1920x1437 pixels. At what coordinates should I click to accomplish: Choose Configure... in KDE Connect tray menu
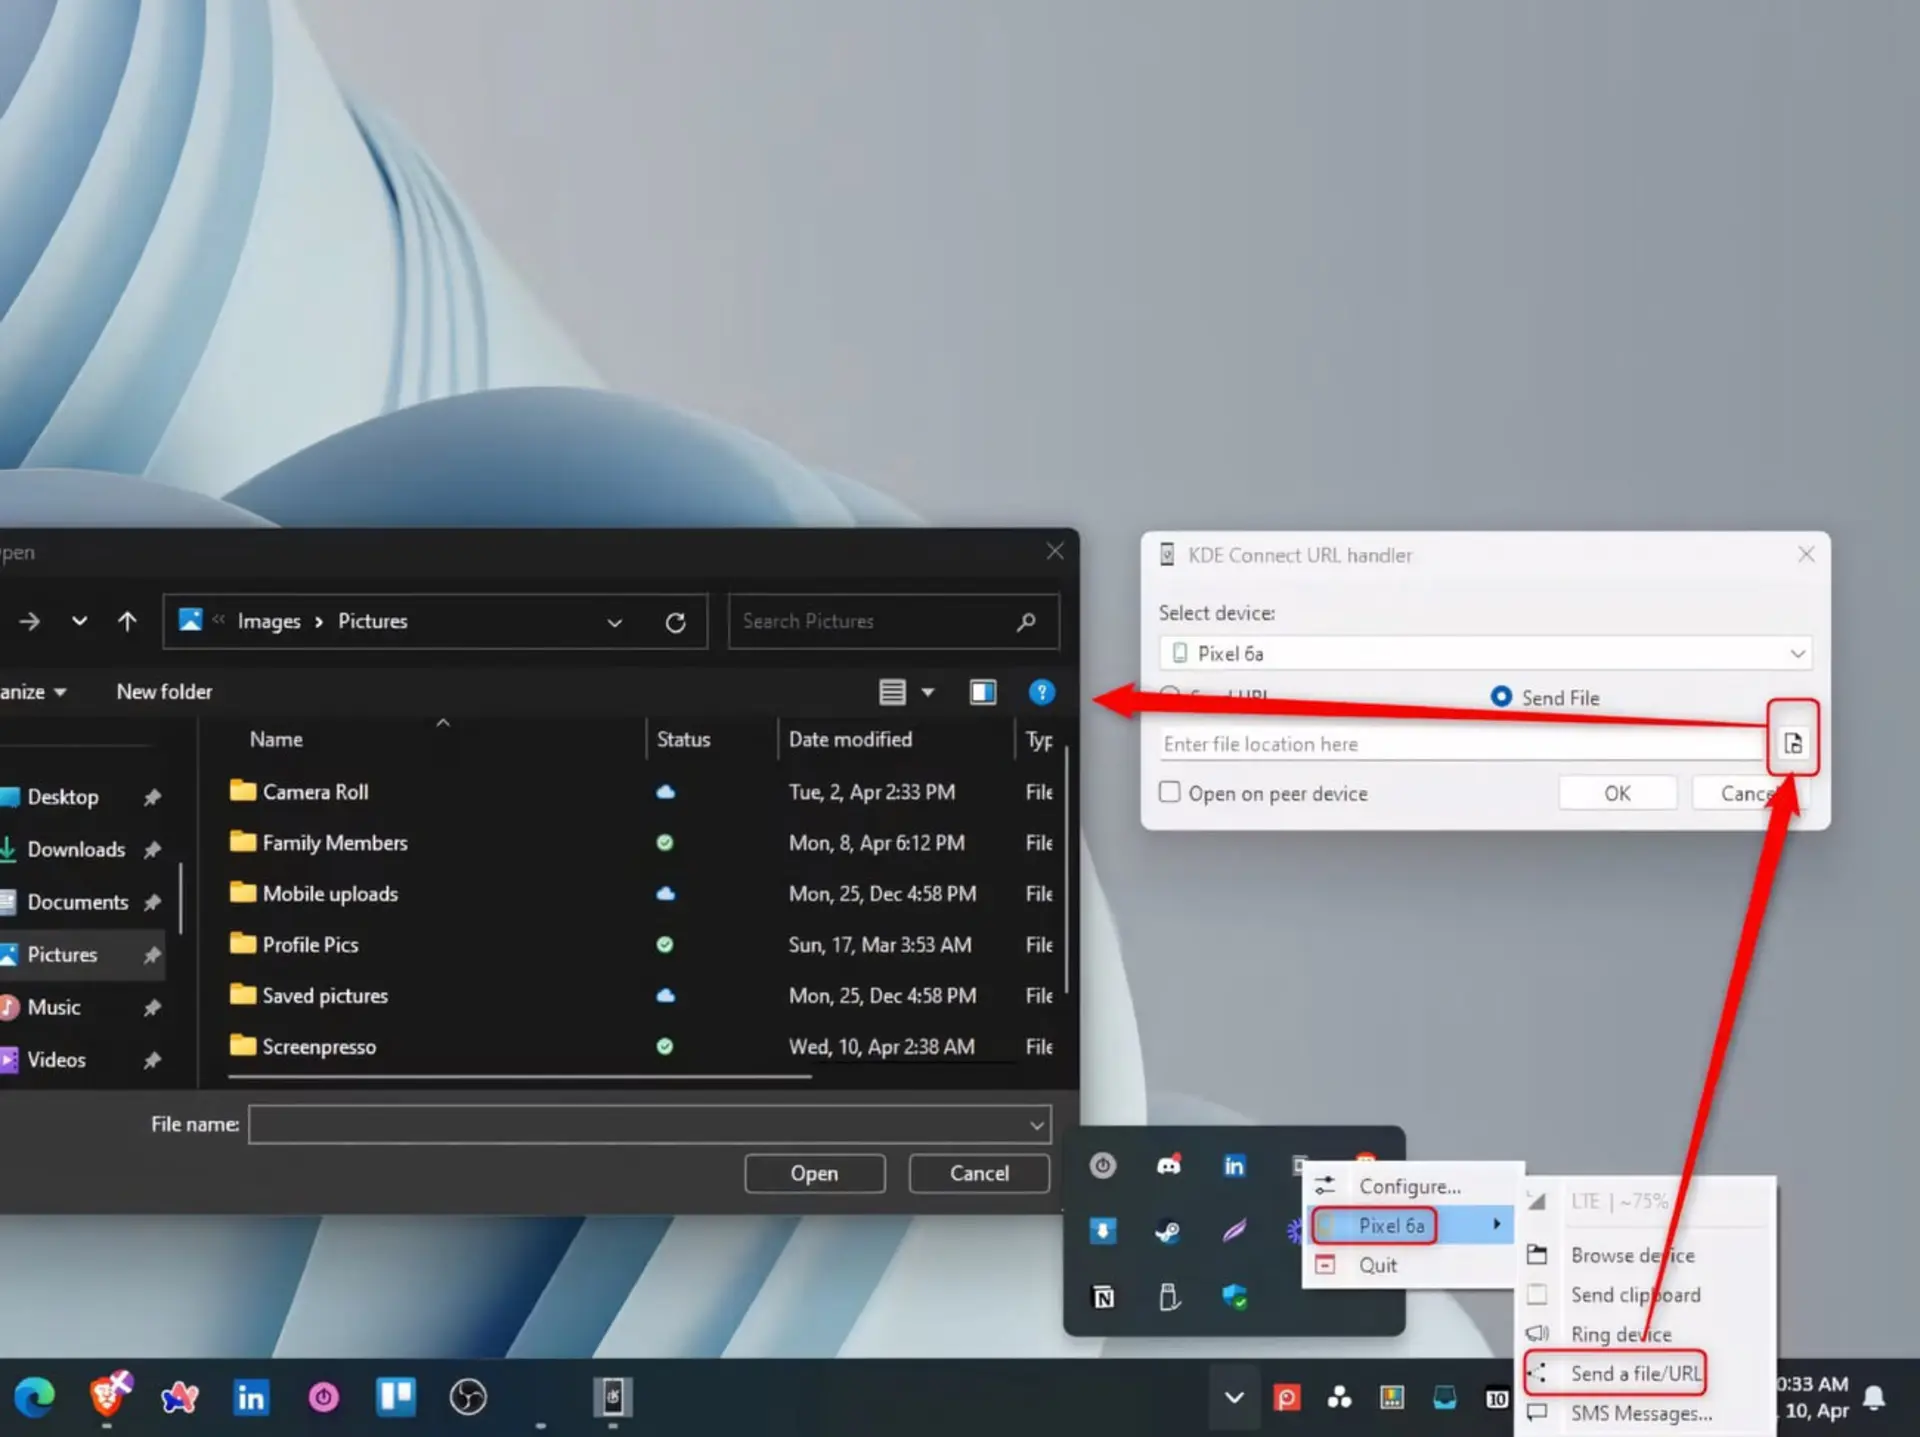point(1410,1186)
